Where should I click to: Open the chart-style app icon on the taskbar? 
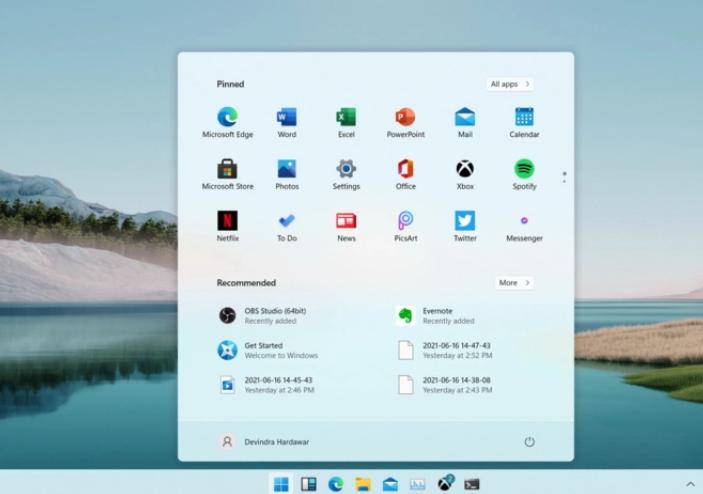(417, 484)
